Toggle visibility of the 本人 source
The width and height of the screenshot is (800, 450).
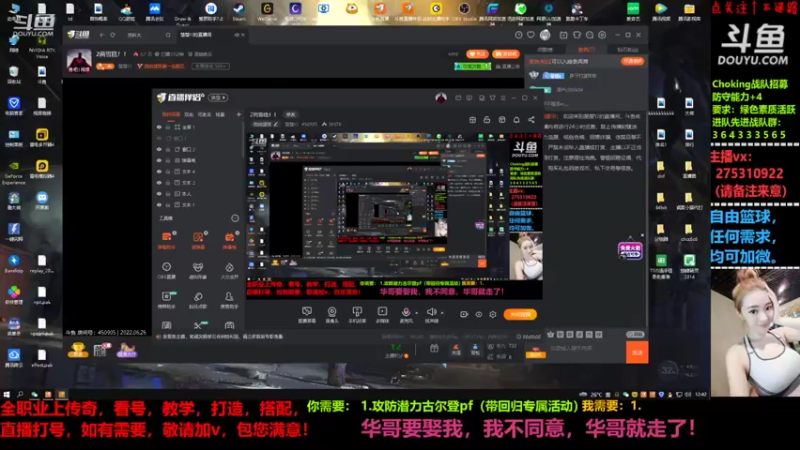[159, 194]
